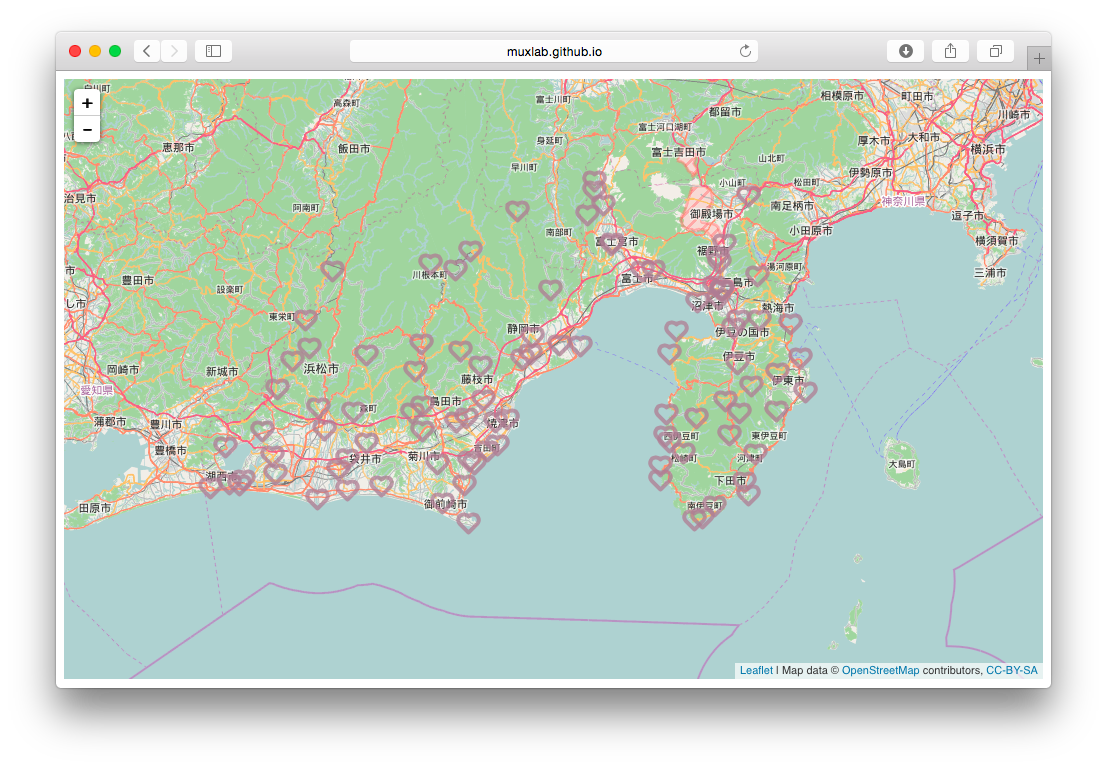Click the heart marker directly above 川根本町
1107x768 pixels.
(x=430, y=263)
